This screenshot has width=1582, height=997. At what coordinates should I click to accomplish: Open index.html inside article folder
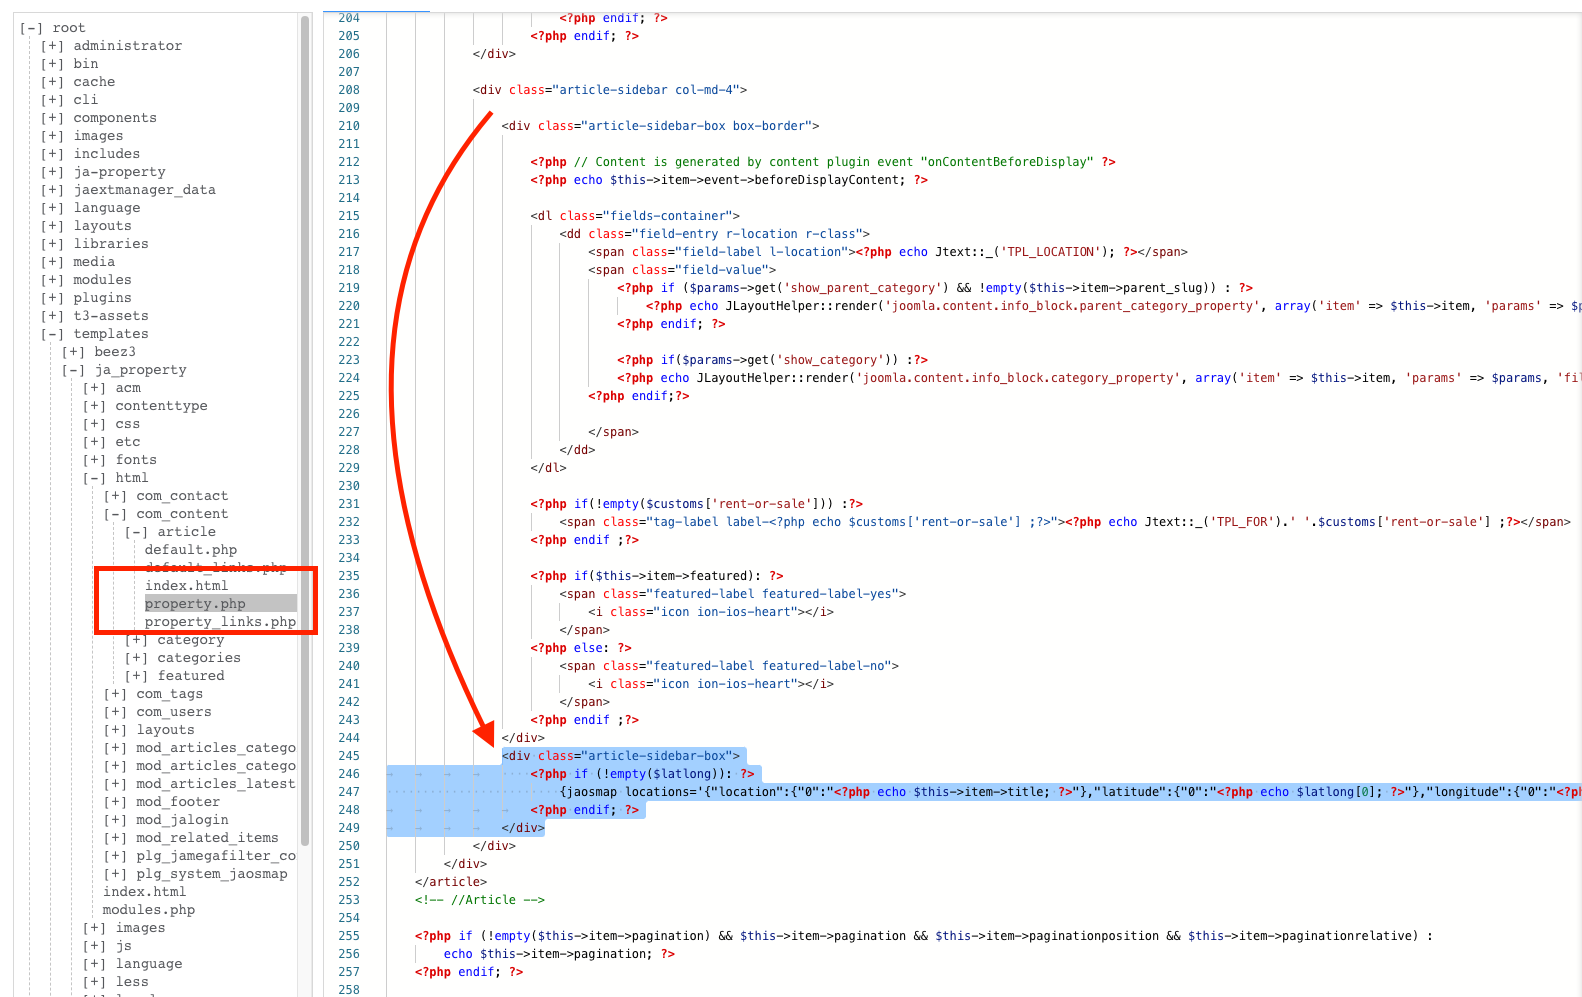(186, 586)
